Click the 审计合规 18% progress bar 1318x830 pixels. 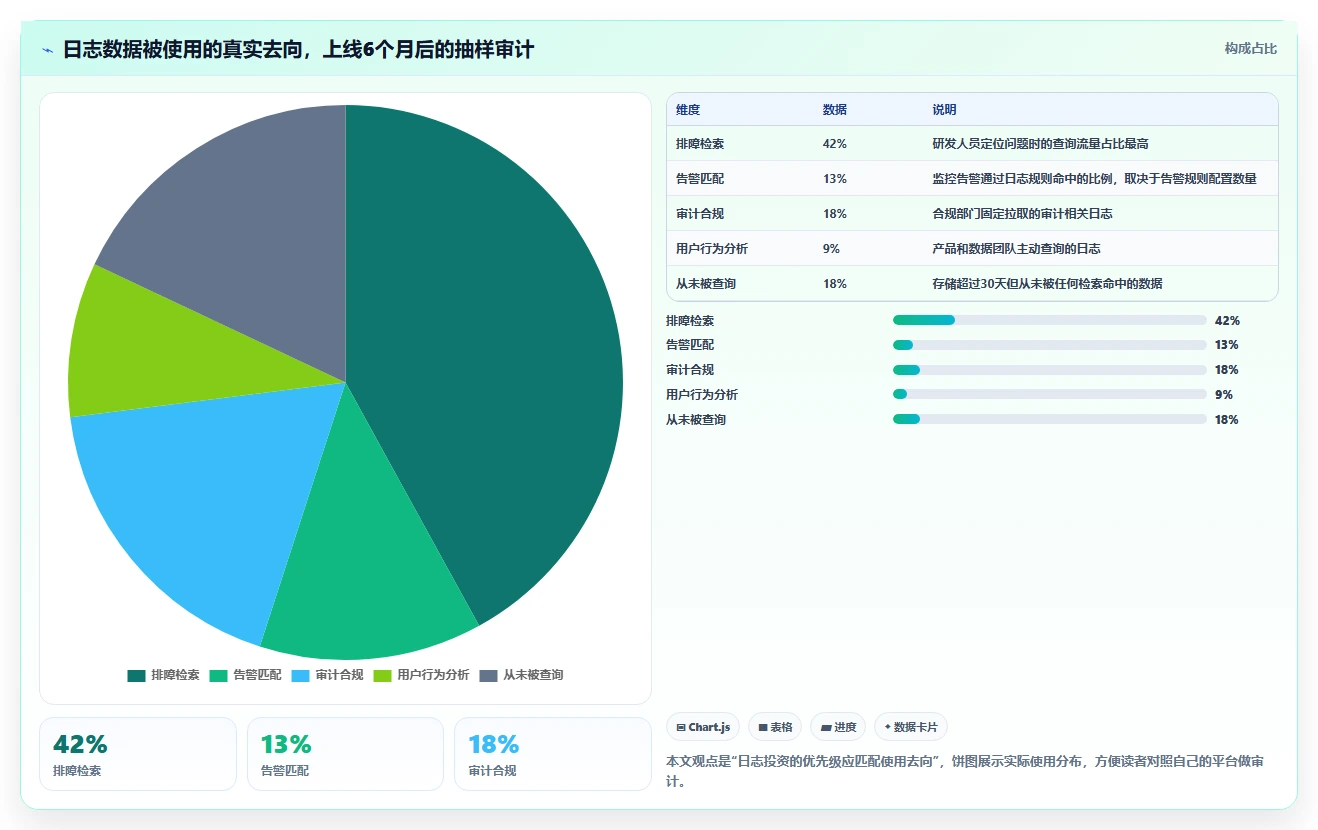tap(1049, 370)
